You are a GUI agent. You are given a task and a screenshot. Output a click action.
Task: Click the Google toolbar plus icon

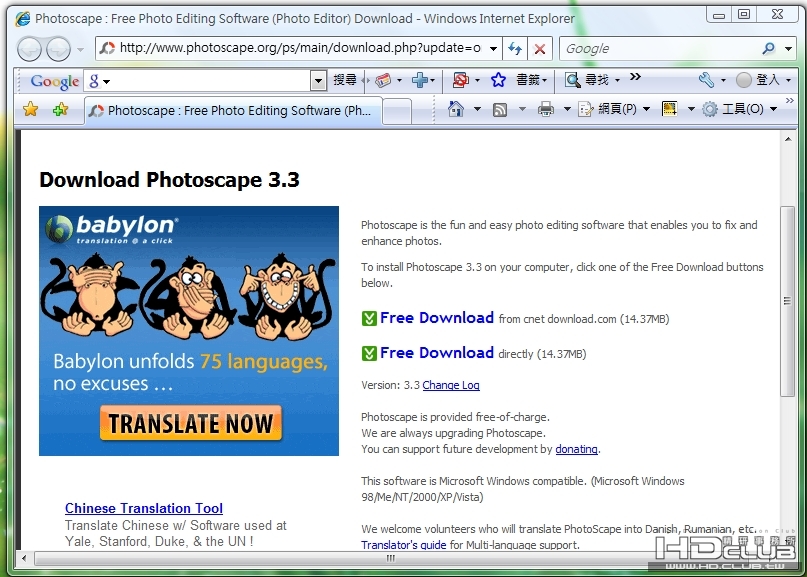[420, 80]
